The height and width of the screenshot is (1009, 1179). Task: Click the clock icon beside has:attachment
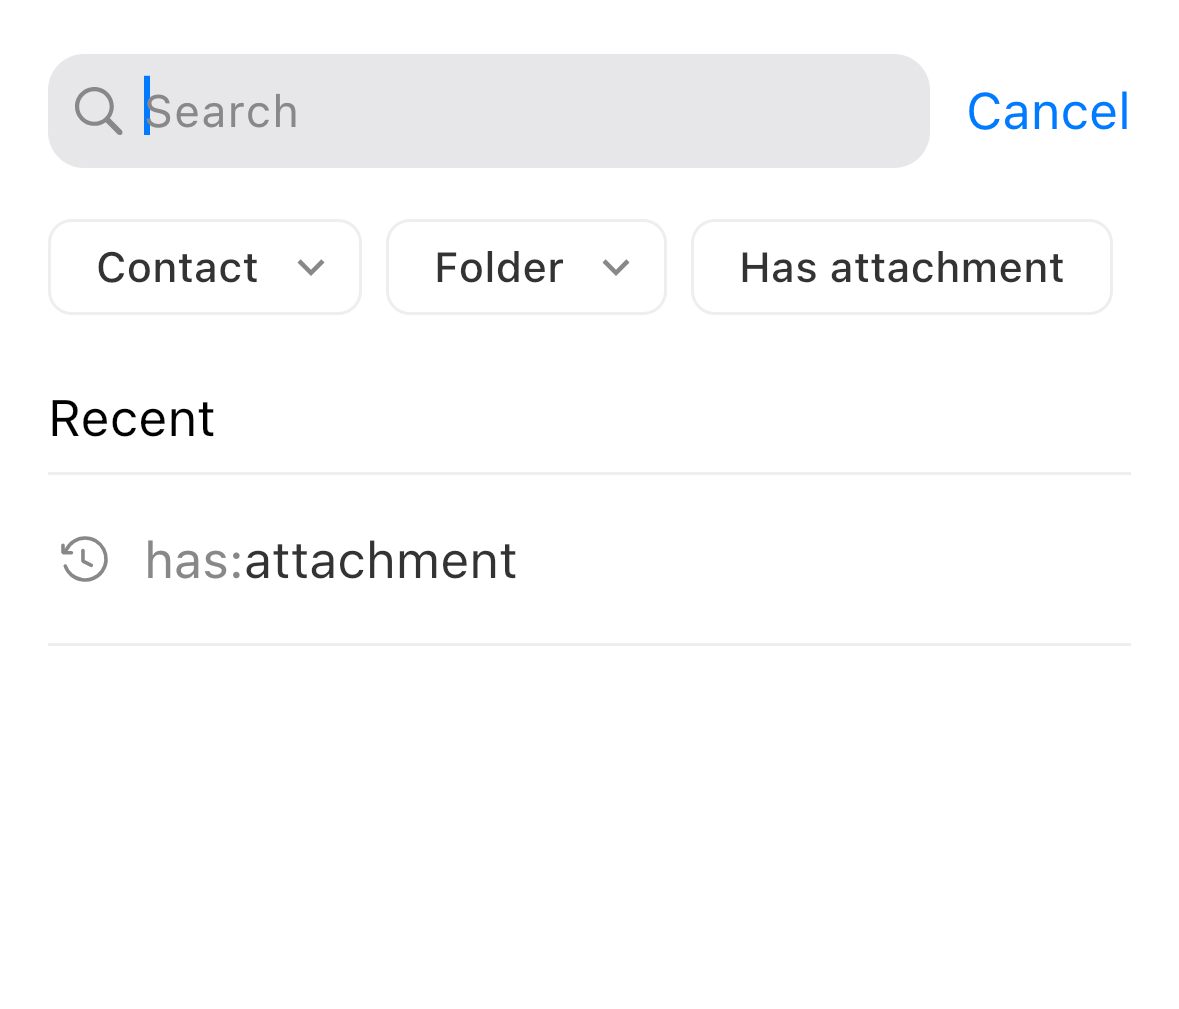[84, 560]
